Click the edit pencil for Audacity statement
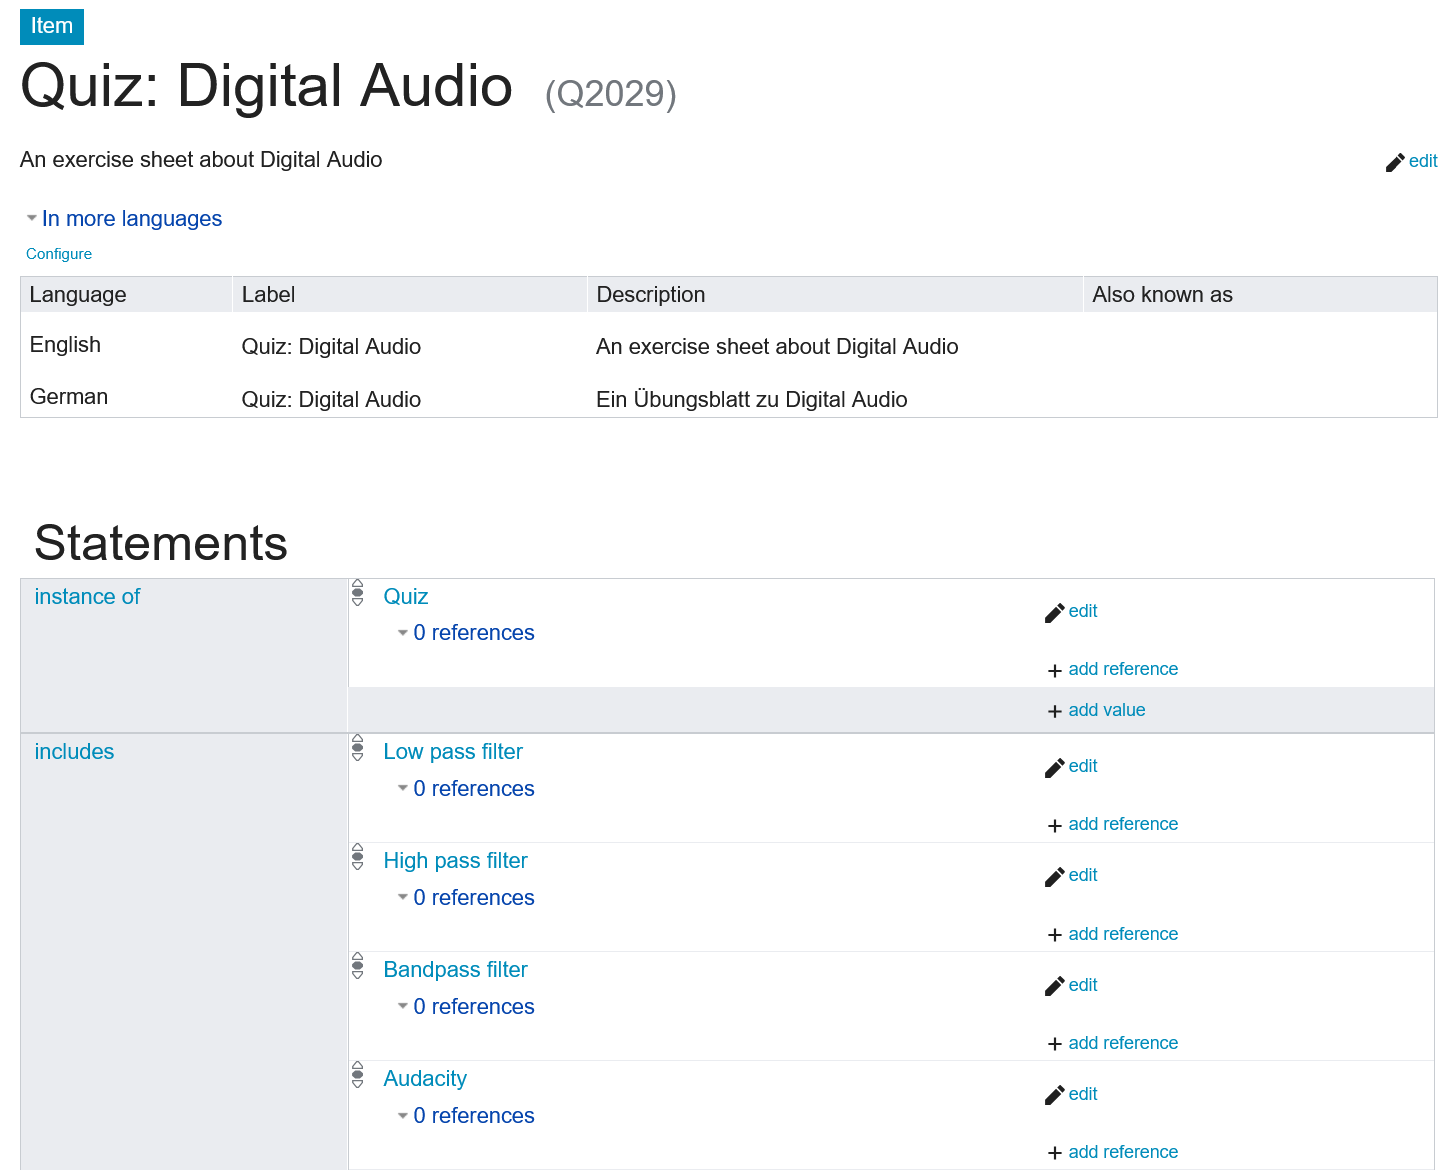 click(1054, 1095)
